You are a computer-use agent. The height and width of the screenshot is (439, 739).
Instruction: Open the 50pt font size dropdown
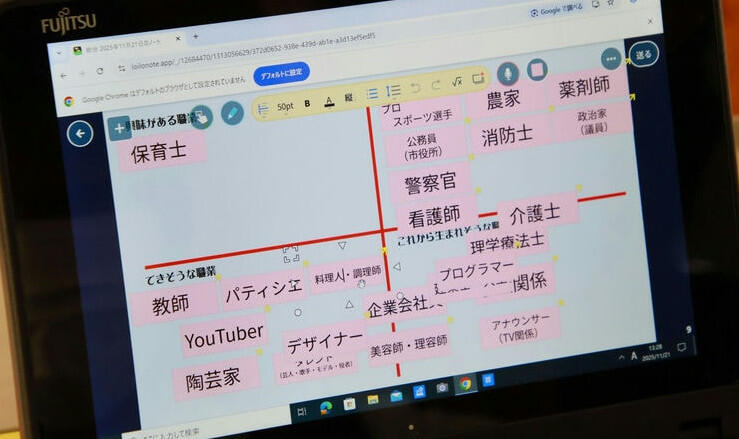pyautogui.click(x=285, y=106)
